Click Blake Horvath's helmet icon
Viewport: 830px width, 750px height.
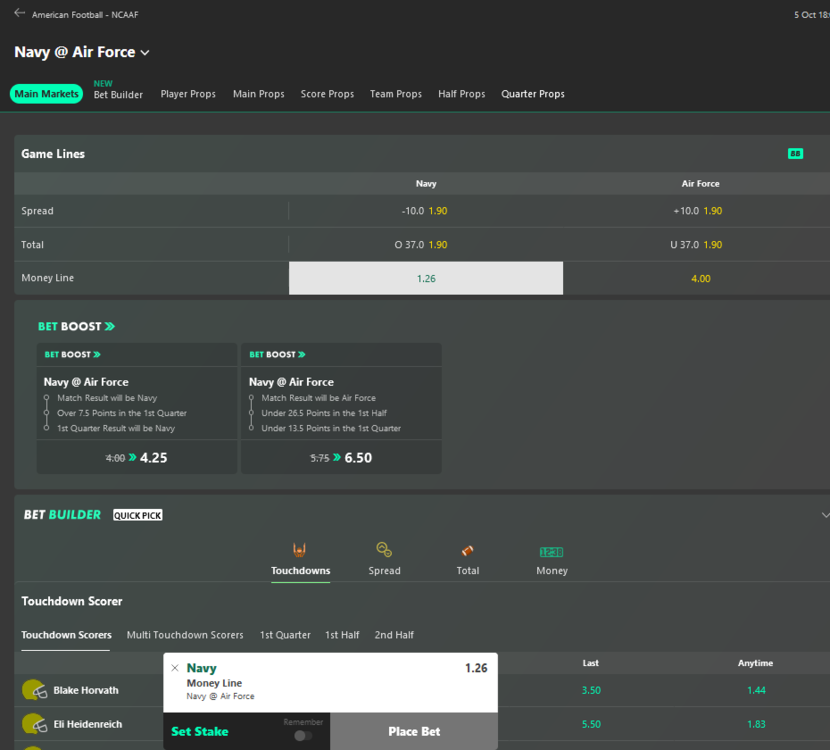34,690
